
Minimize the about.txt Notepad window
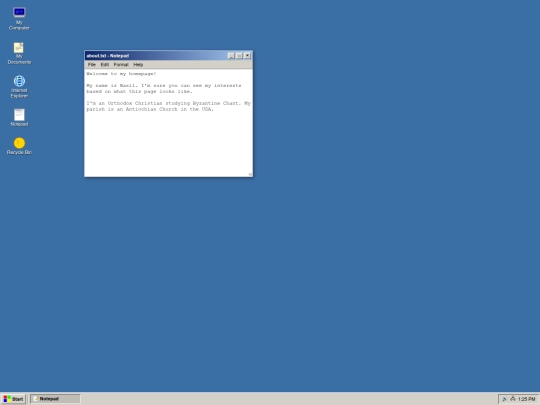231,56
